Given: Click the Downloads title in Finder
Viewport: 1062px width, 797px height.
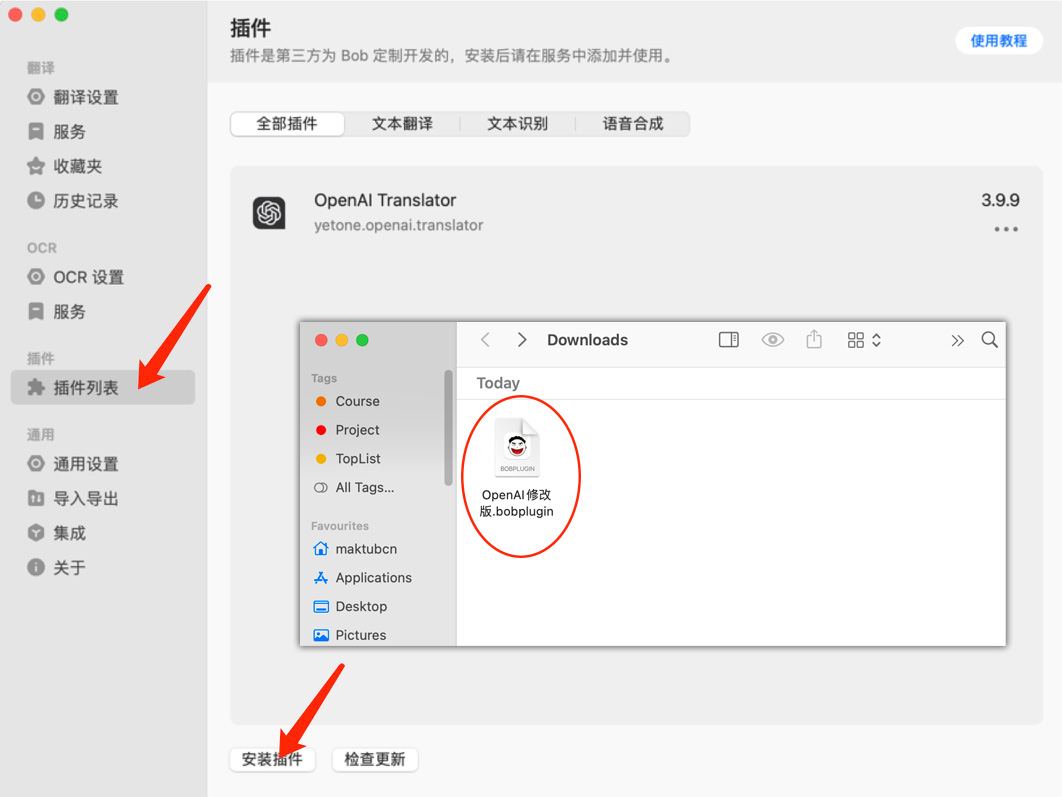Looking at the screenshot, I should coord(587,340).
